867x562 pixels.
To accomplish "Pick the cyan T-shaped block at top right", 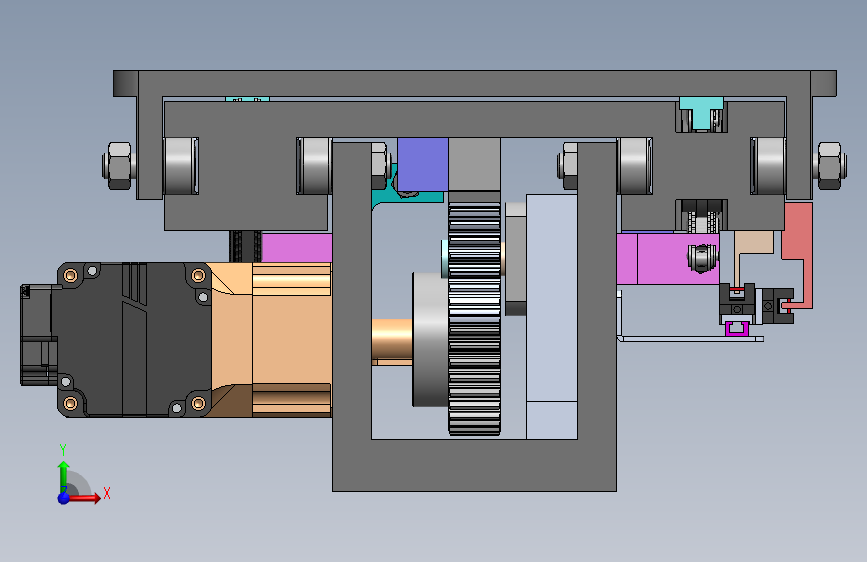I will 701,113.
